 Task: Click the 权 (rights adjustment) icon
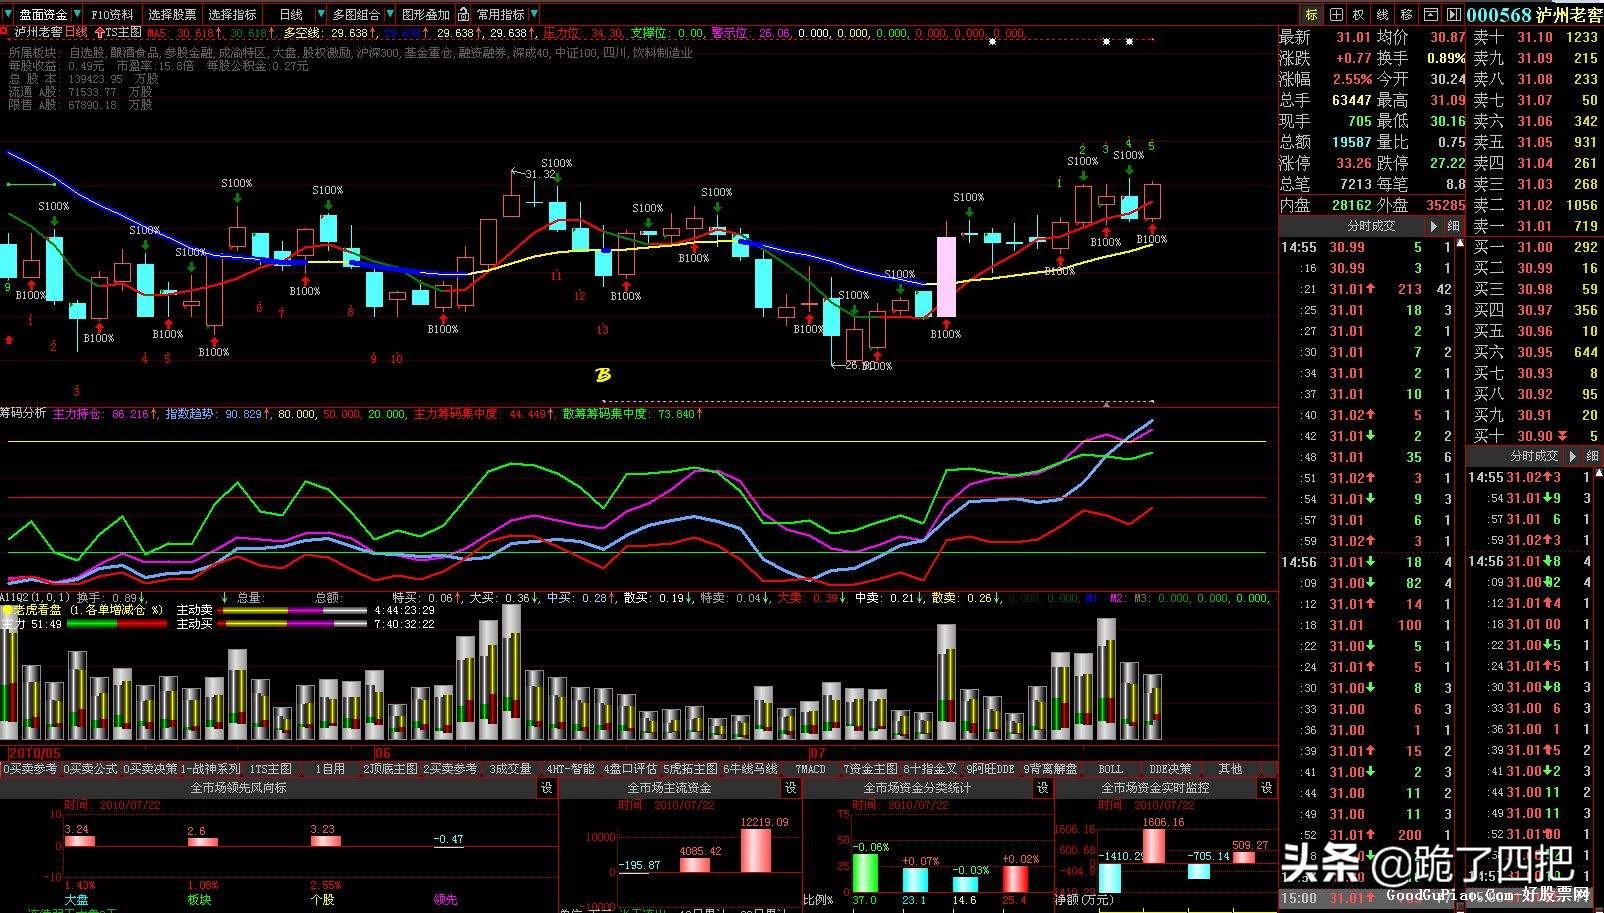click(x=1359, y=15)
